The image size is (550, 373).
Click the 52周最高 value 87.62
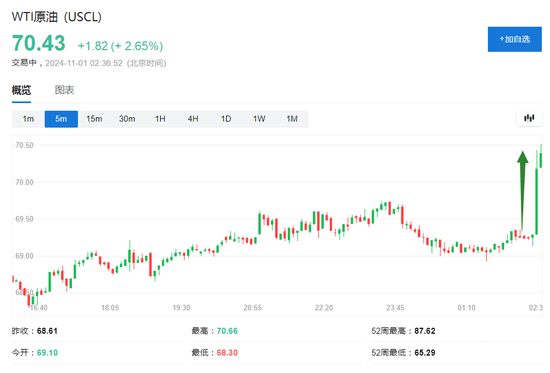[425, 331]
